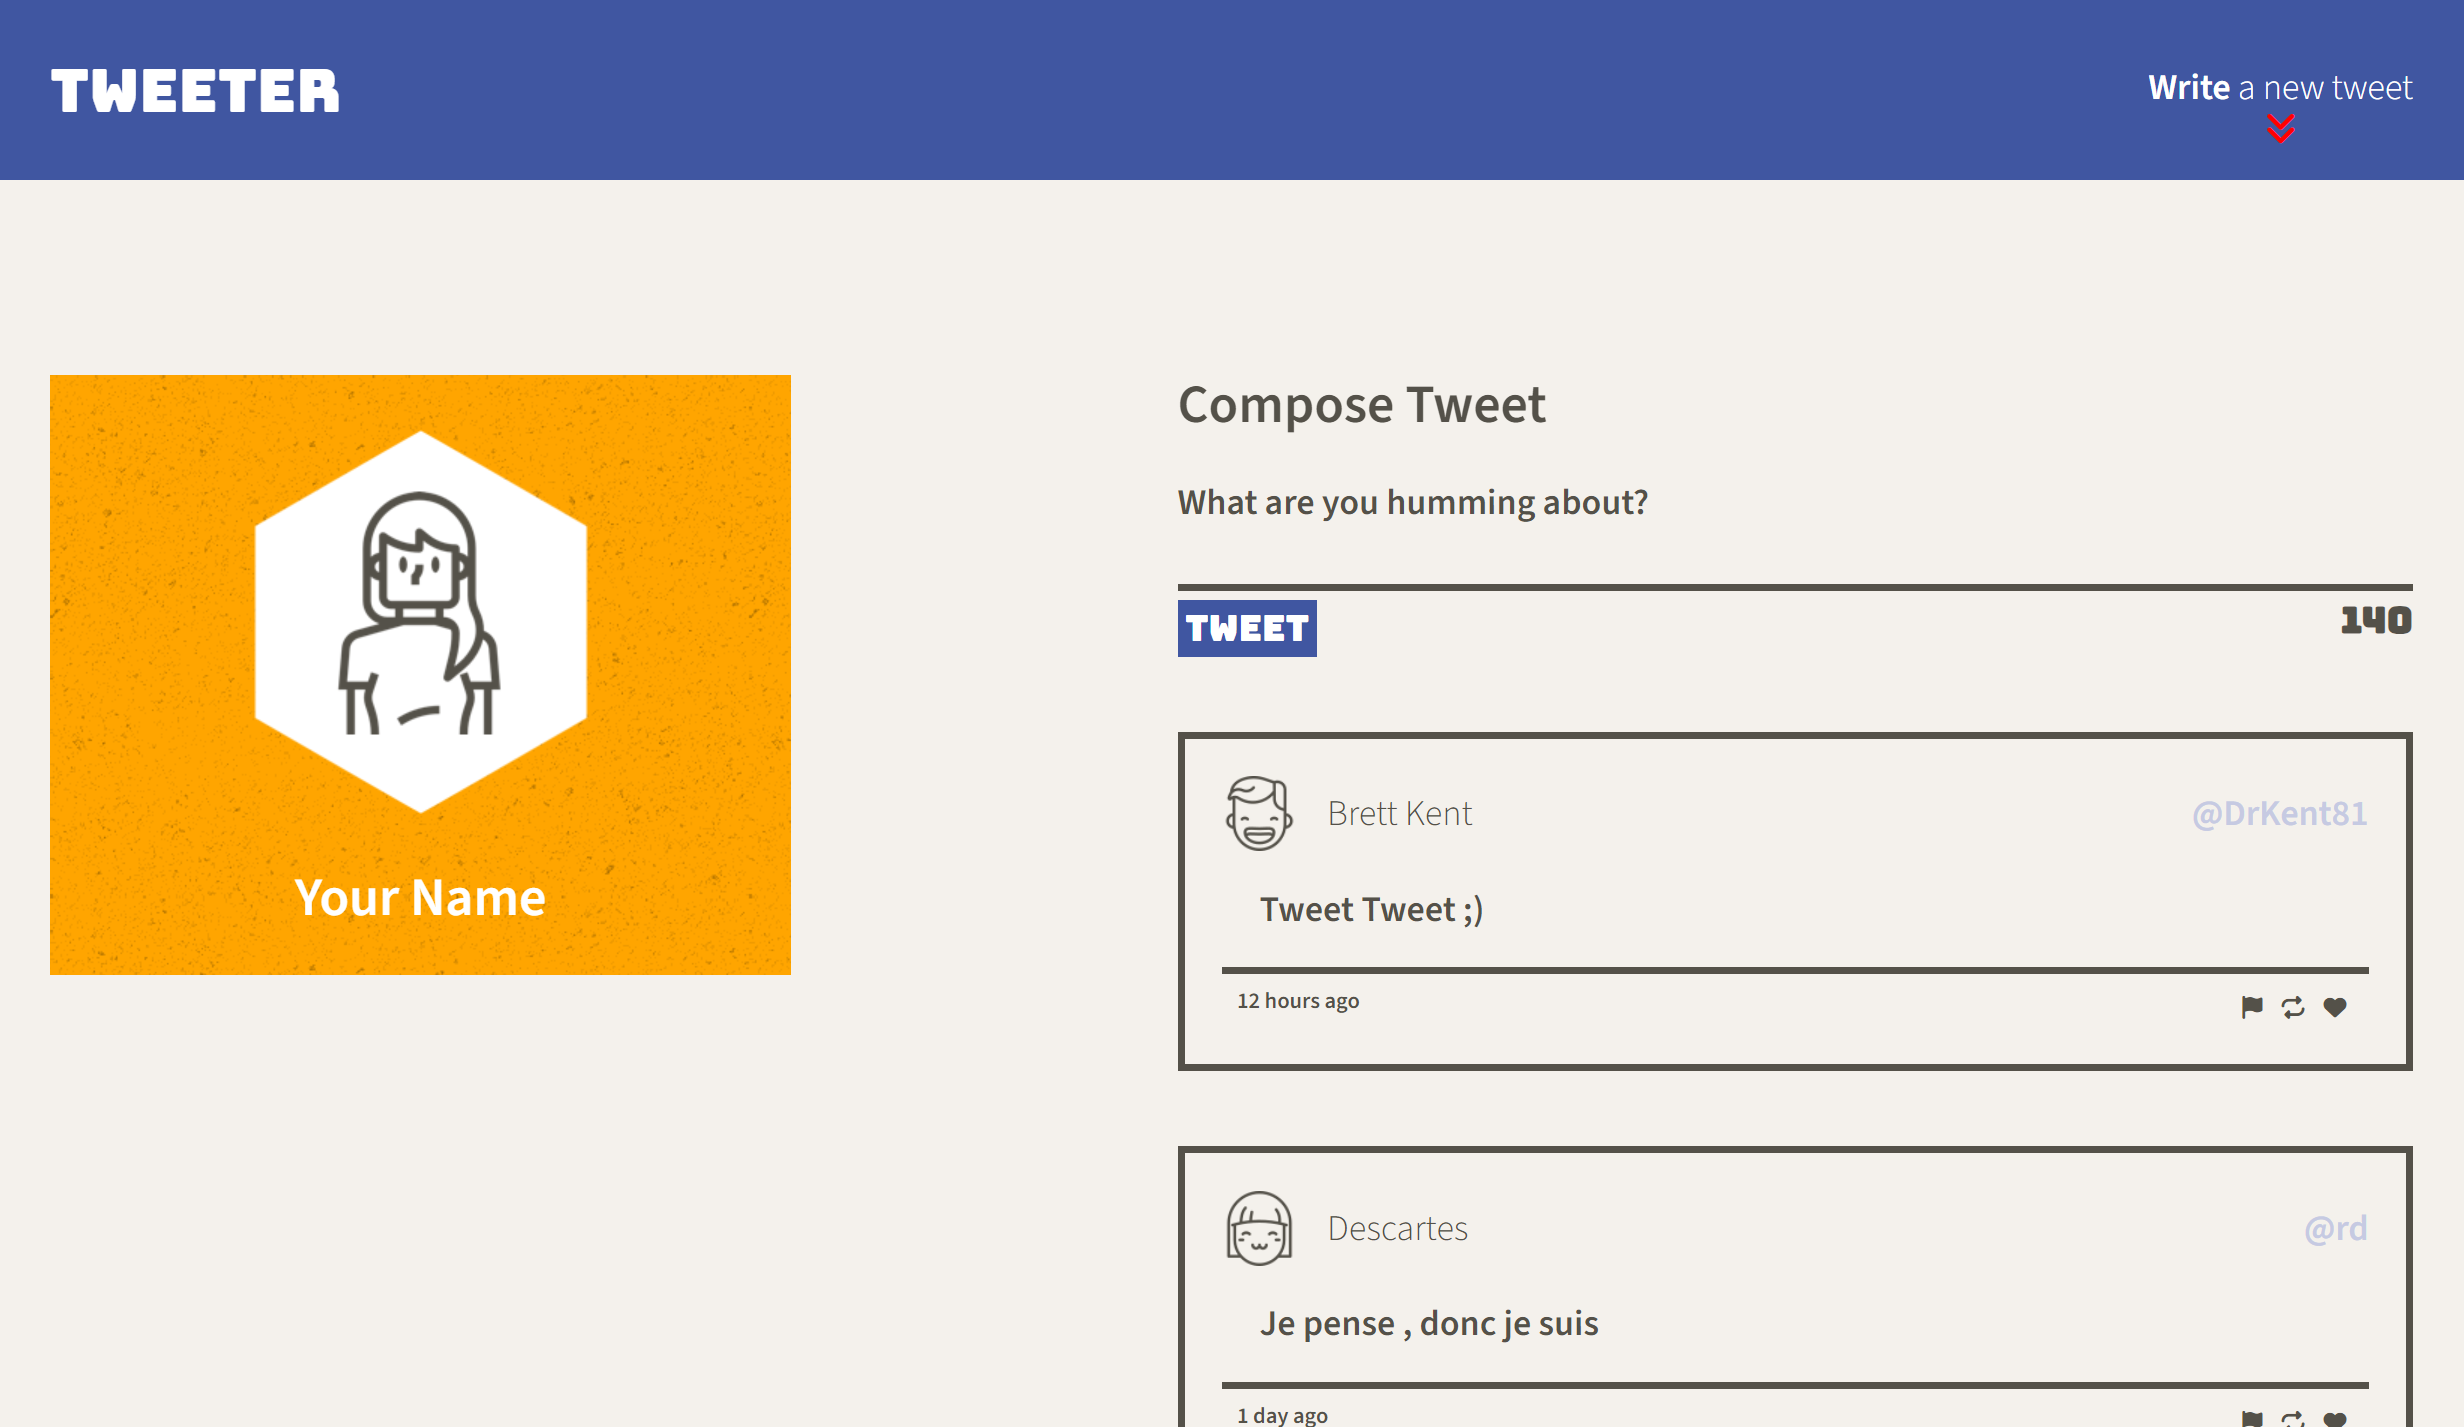The width and height of the screenshot is (2464, 1427).
Task: Click the Your Name profile label
Action: tap(420, 897)
